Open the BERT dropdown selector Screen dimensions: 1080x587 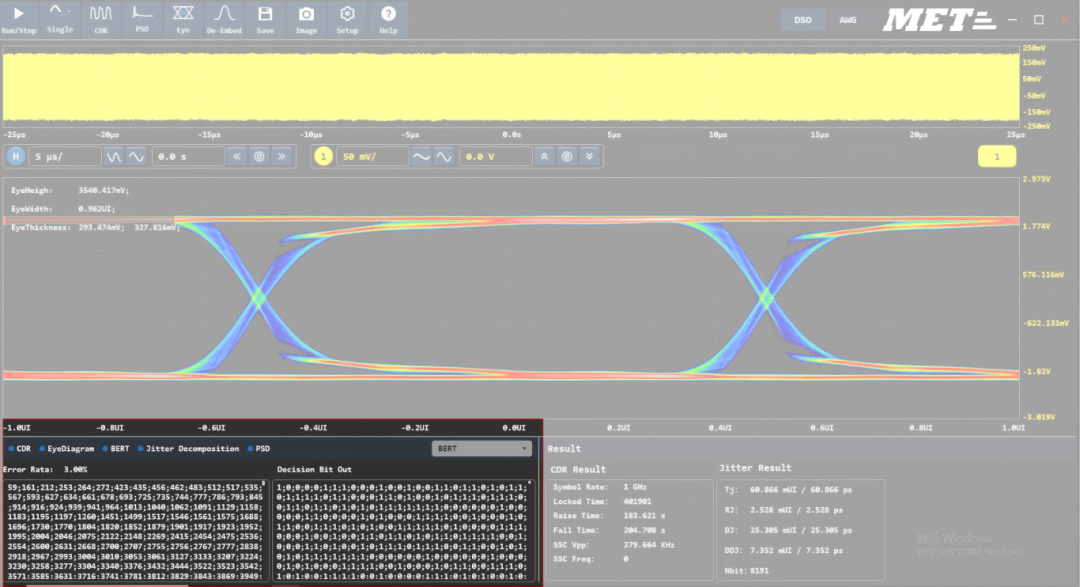tap(481, 449)
